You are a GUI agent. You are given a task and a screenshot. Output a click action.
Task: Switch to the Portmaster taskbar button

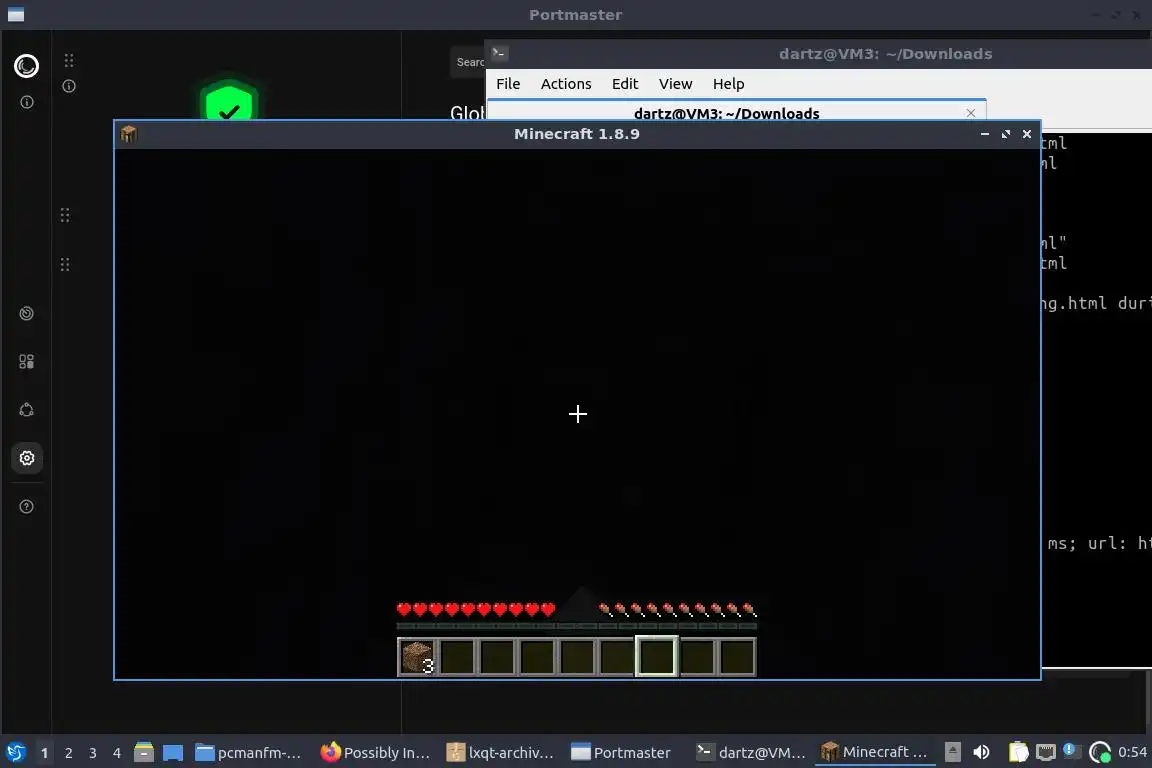[x=622, y=753]
